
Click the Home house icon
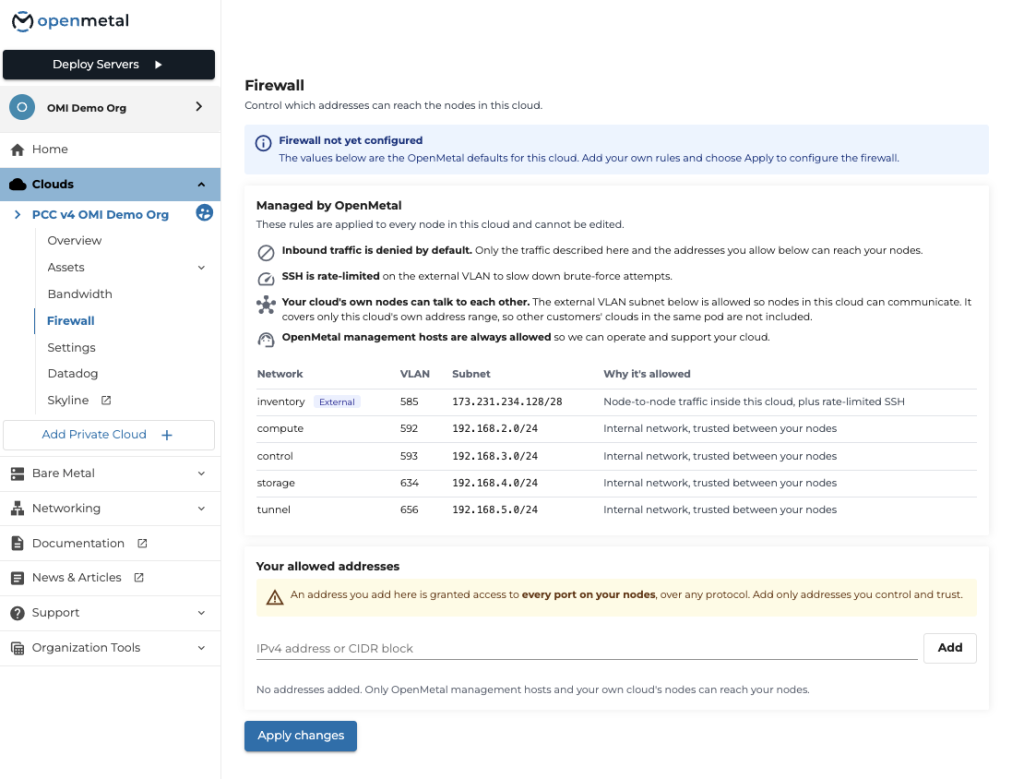[x=18, y=150]
